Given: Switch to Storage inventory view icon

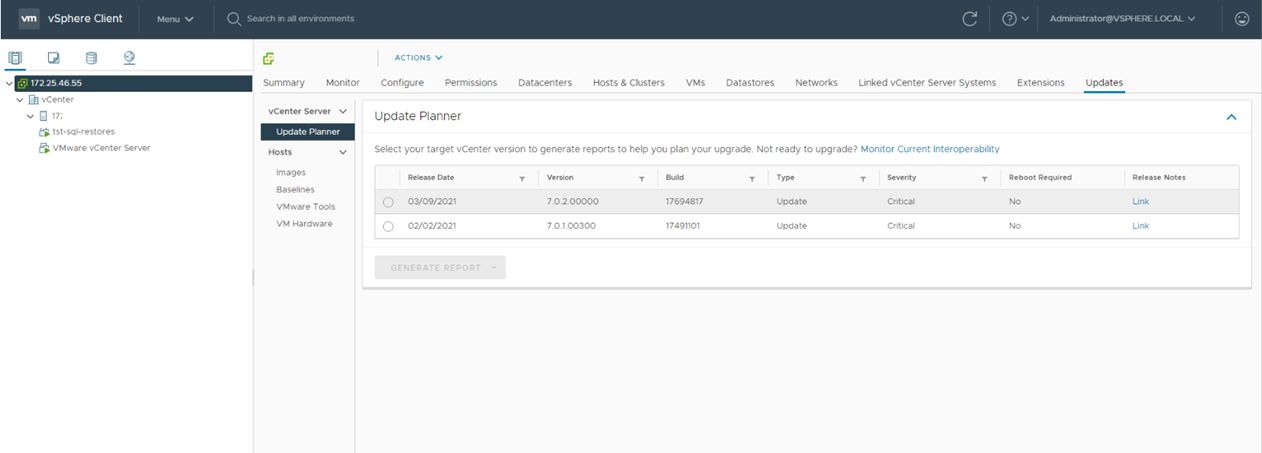Looking at the screenshot, I should click(91, 58).
